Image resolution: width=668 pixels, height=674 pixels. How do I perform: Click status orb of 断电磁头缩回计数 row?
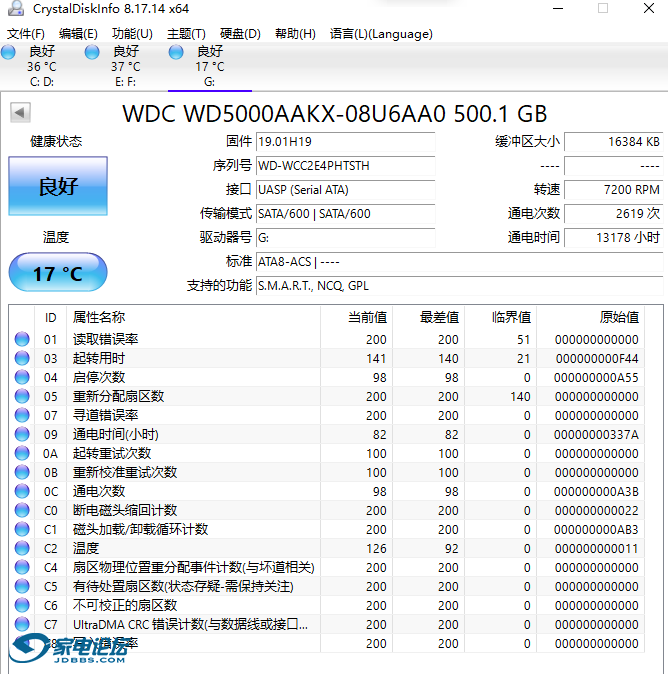(22, 510)
